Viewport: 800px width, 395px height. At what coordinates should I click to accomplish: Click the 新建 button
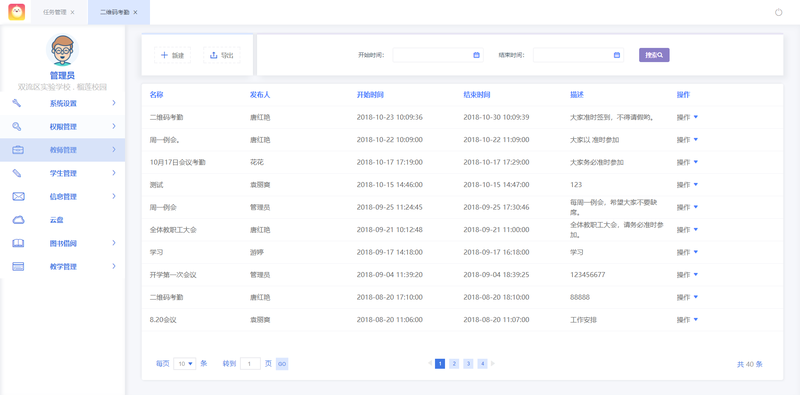172,55
